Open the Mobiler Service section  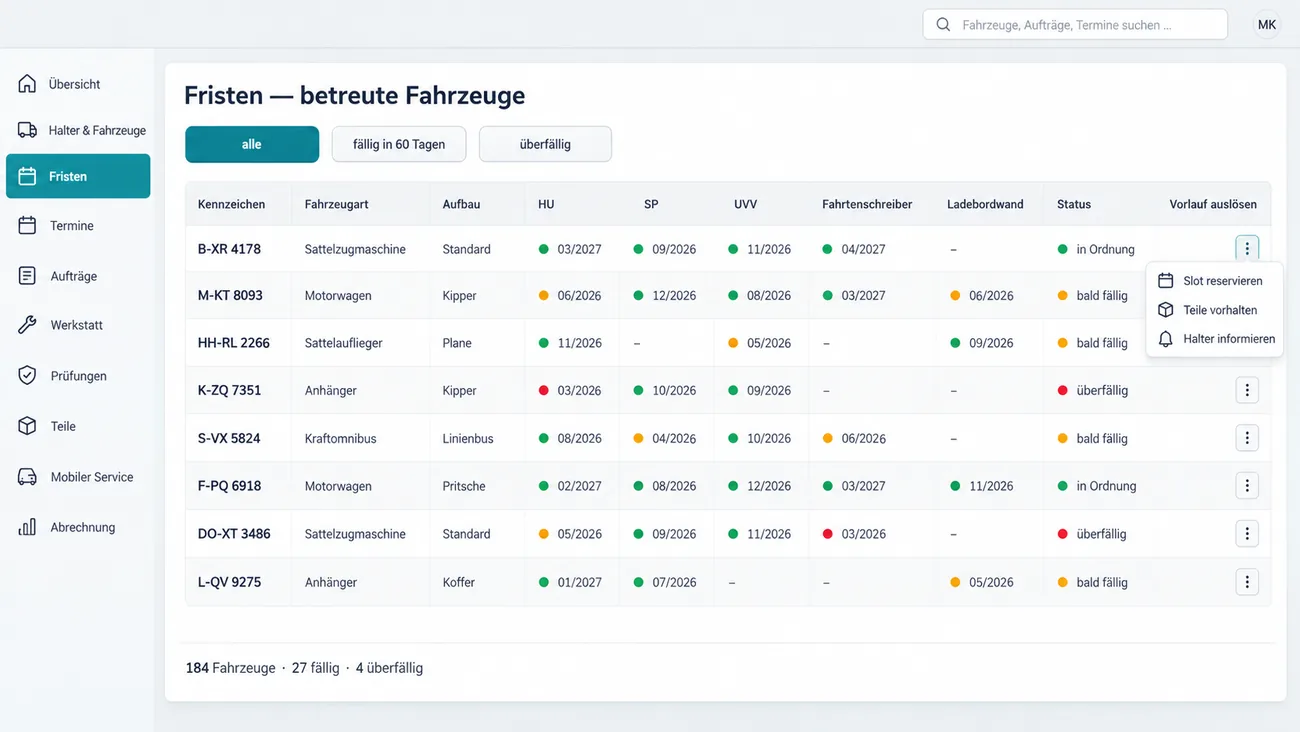coord(78,477)
